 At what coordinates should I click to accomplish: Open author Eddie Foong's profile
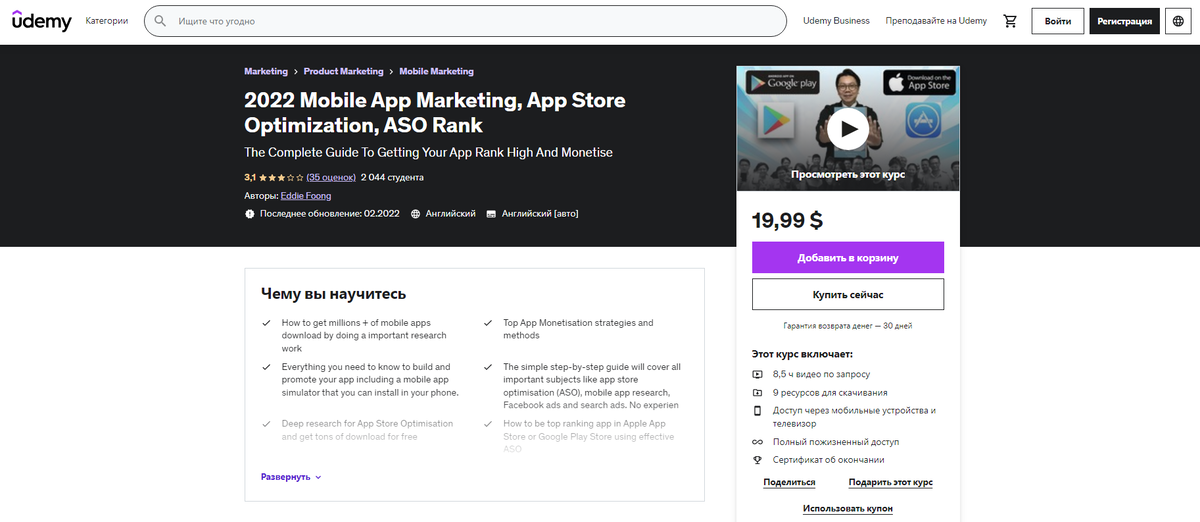pos(306,196)
